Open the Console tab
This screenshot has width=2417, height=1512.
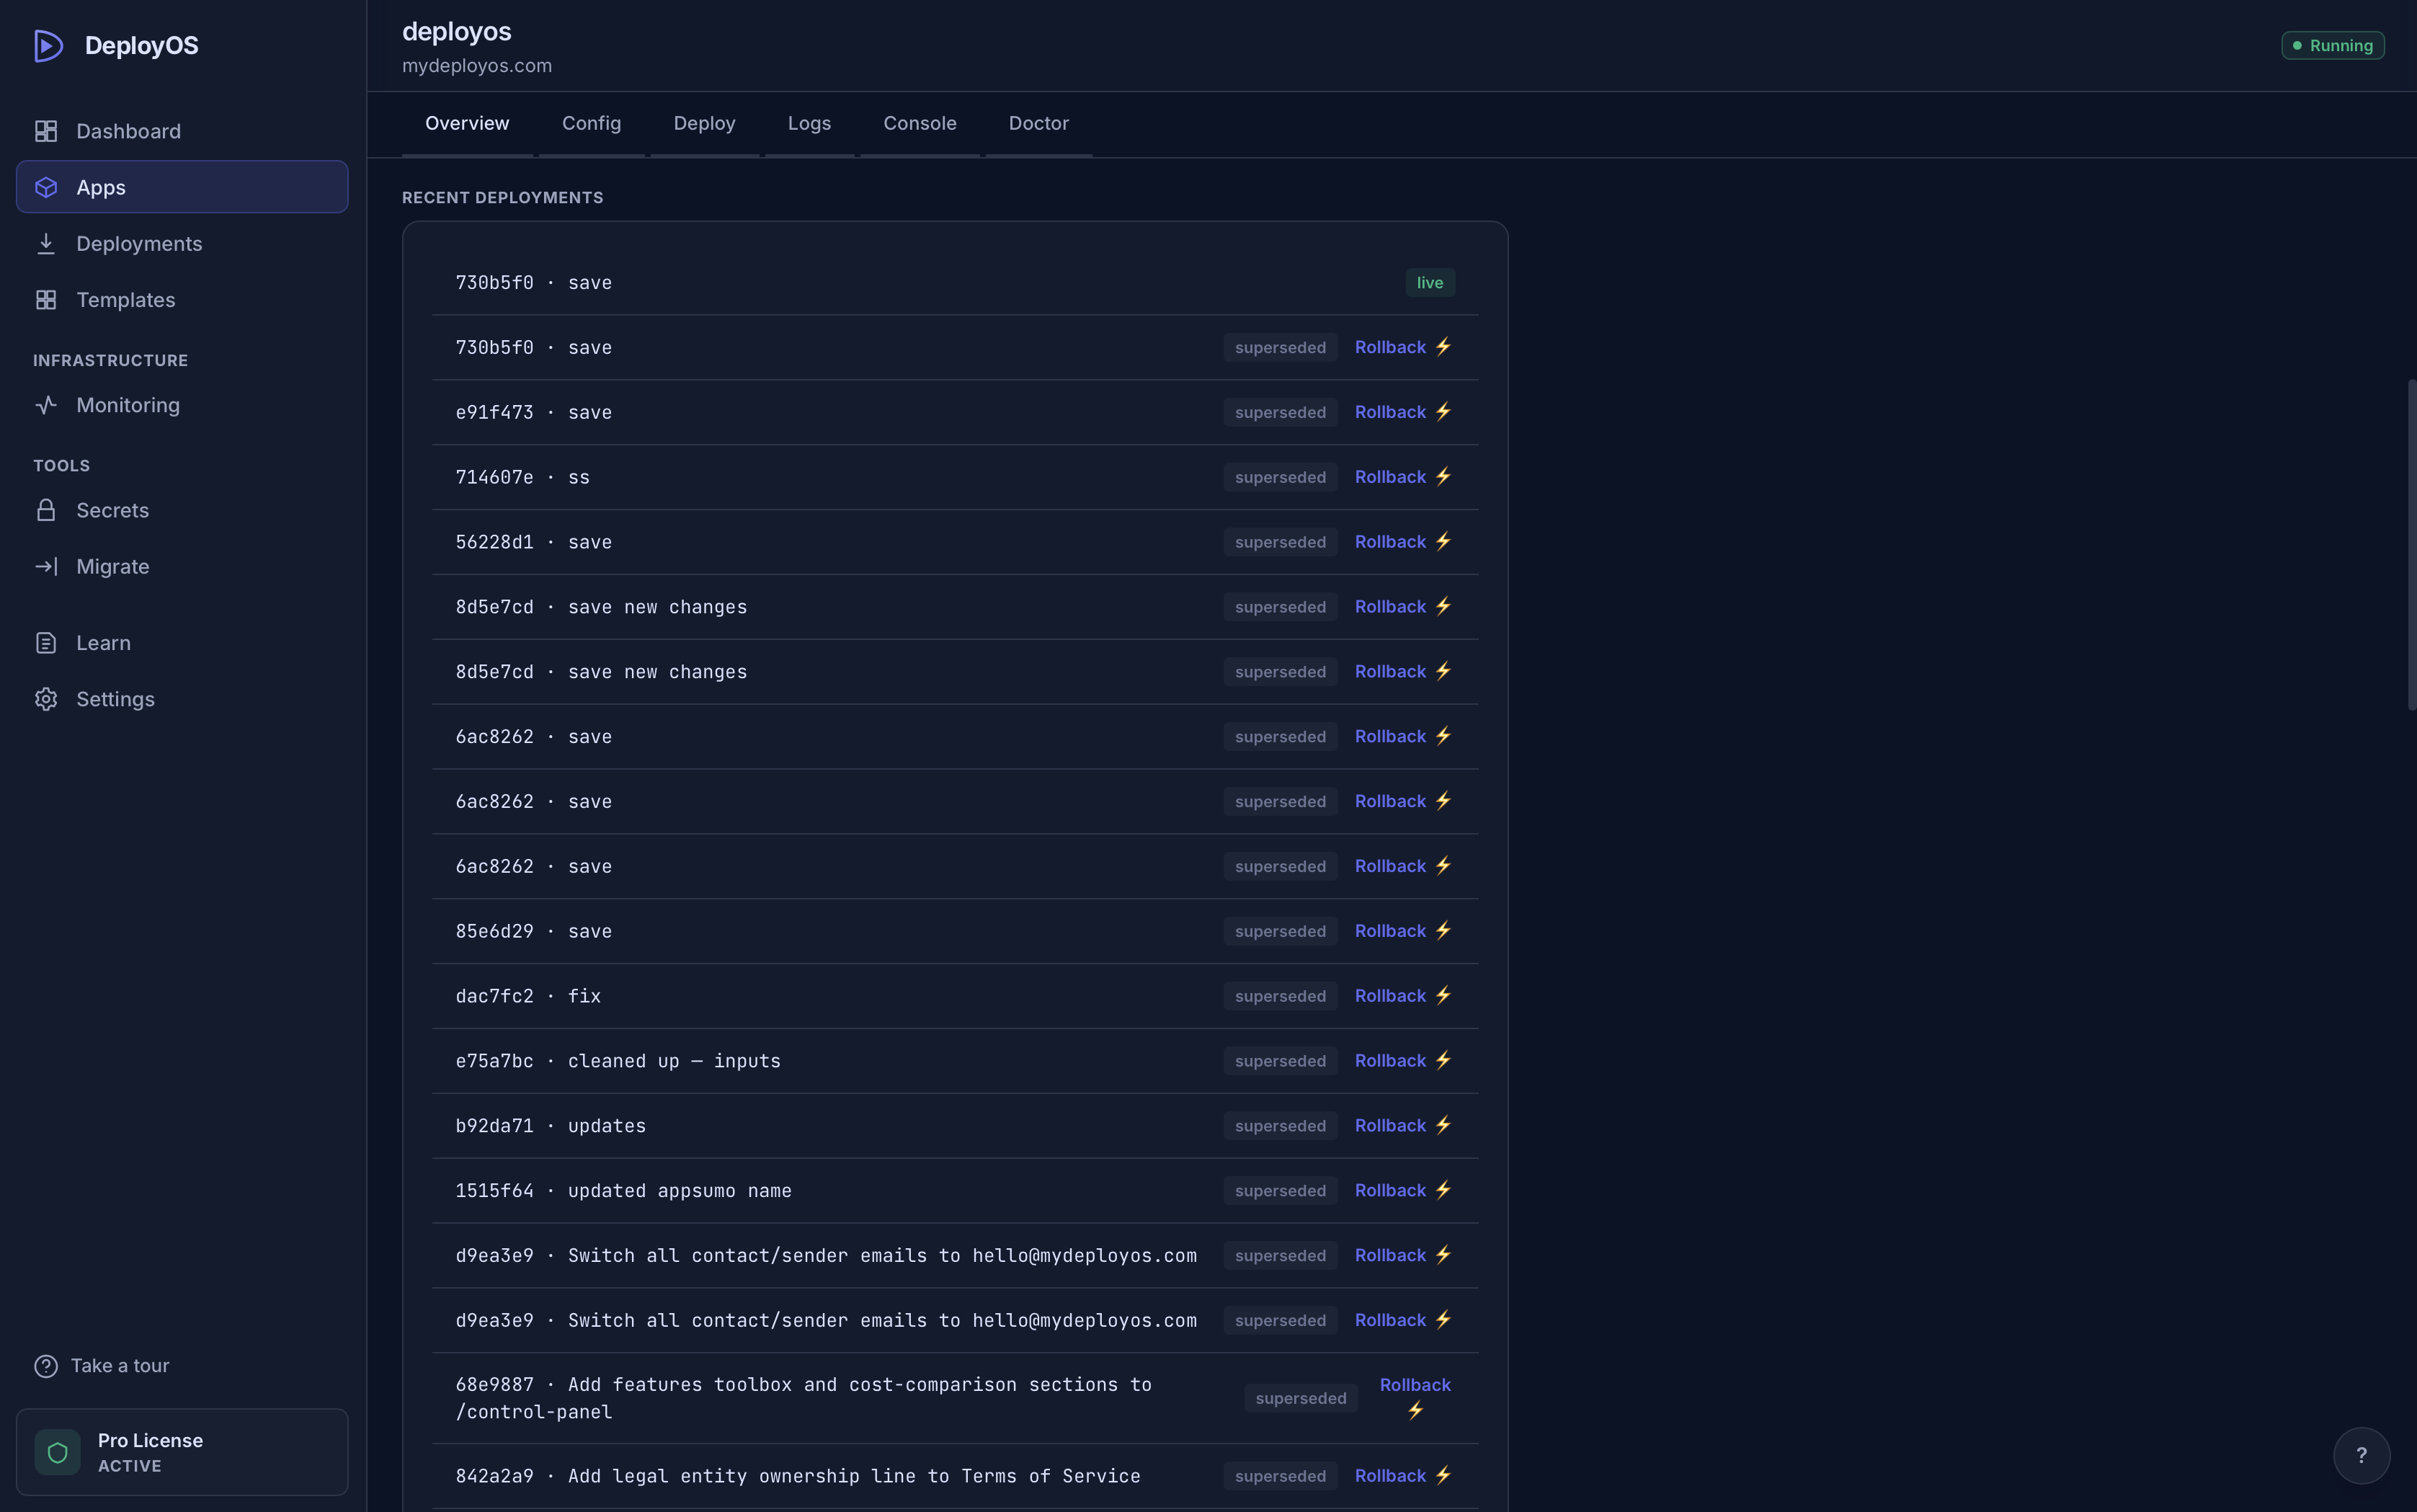[x=920, y=124]
